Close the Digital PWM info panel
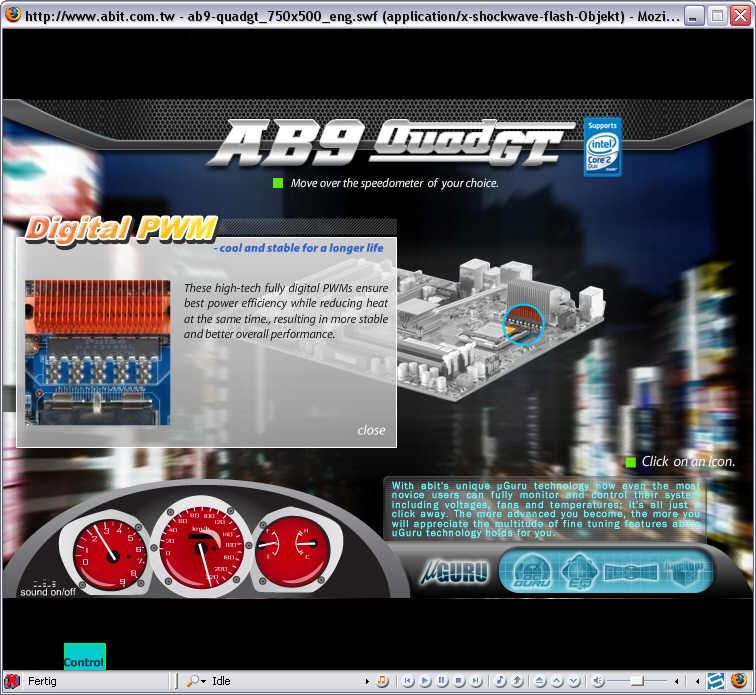The width and height of the screenshot is (756, 695). pos(371,430)
